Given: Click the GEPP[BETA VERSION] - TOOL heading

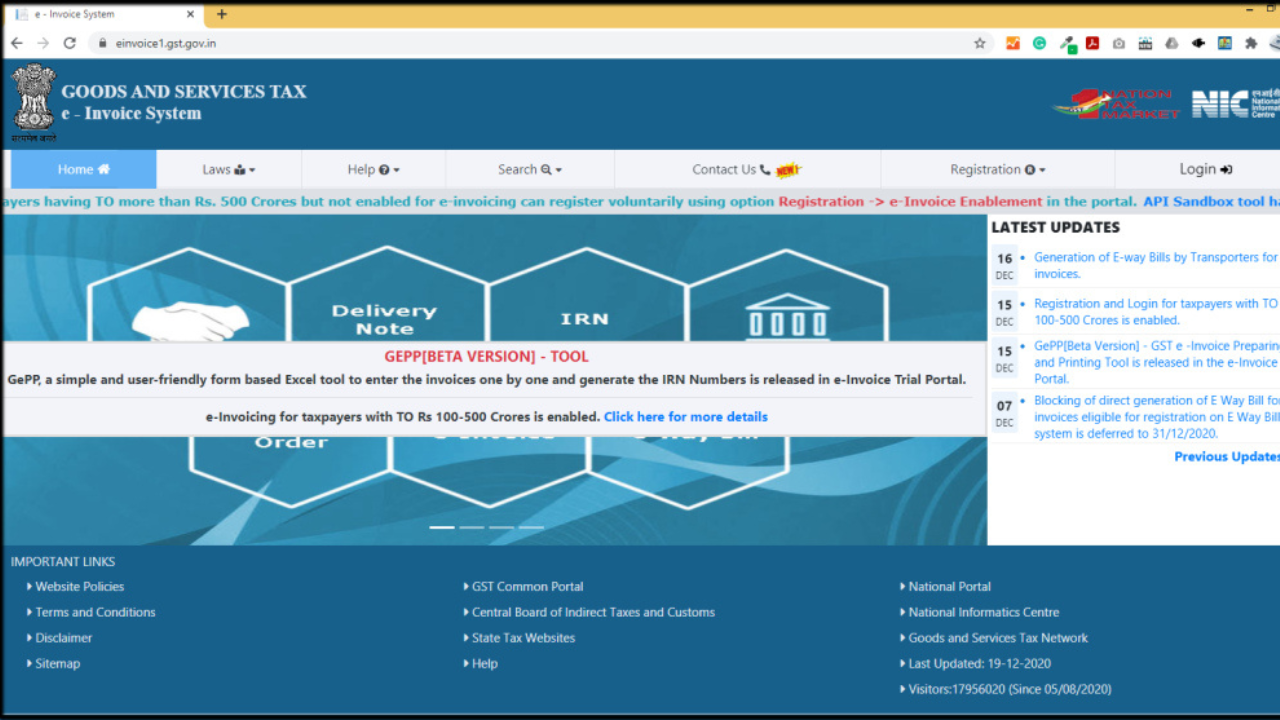Looking at the screenshot, I should click(487, 356).
